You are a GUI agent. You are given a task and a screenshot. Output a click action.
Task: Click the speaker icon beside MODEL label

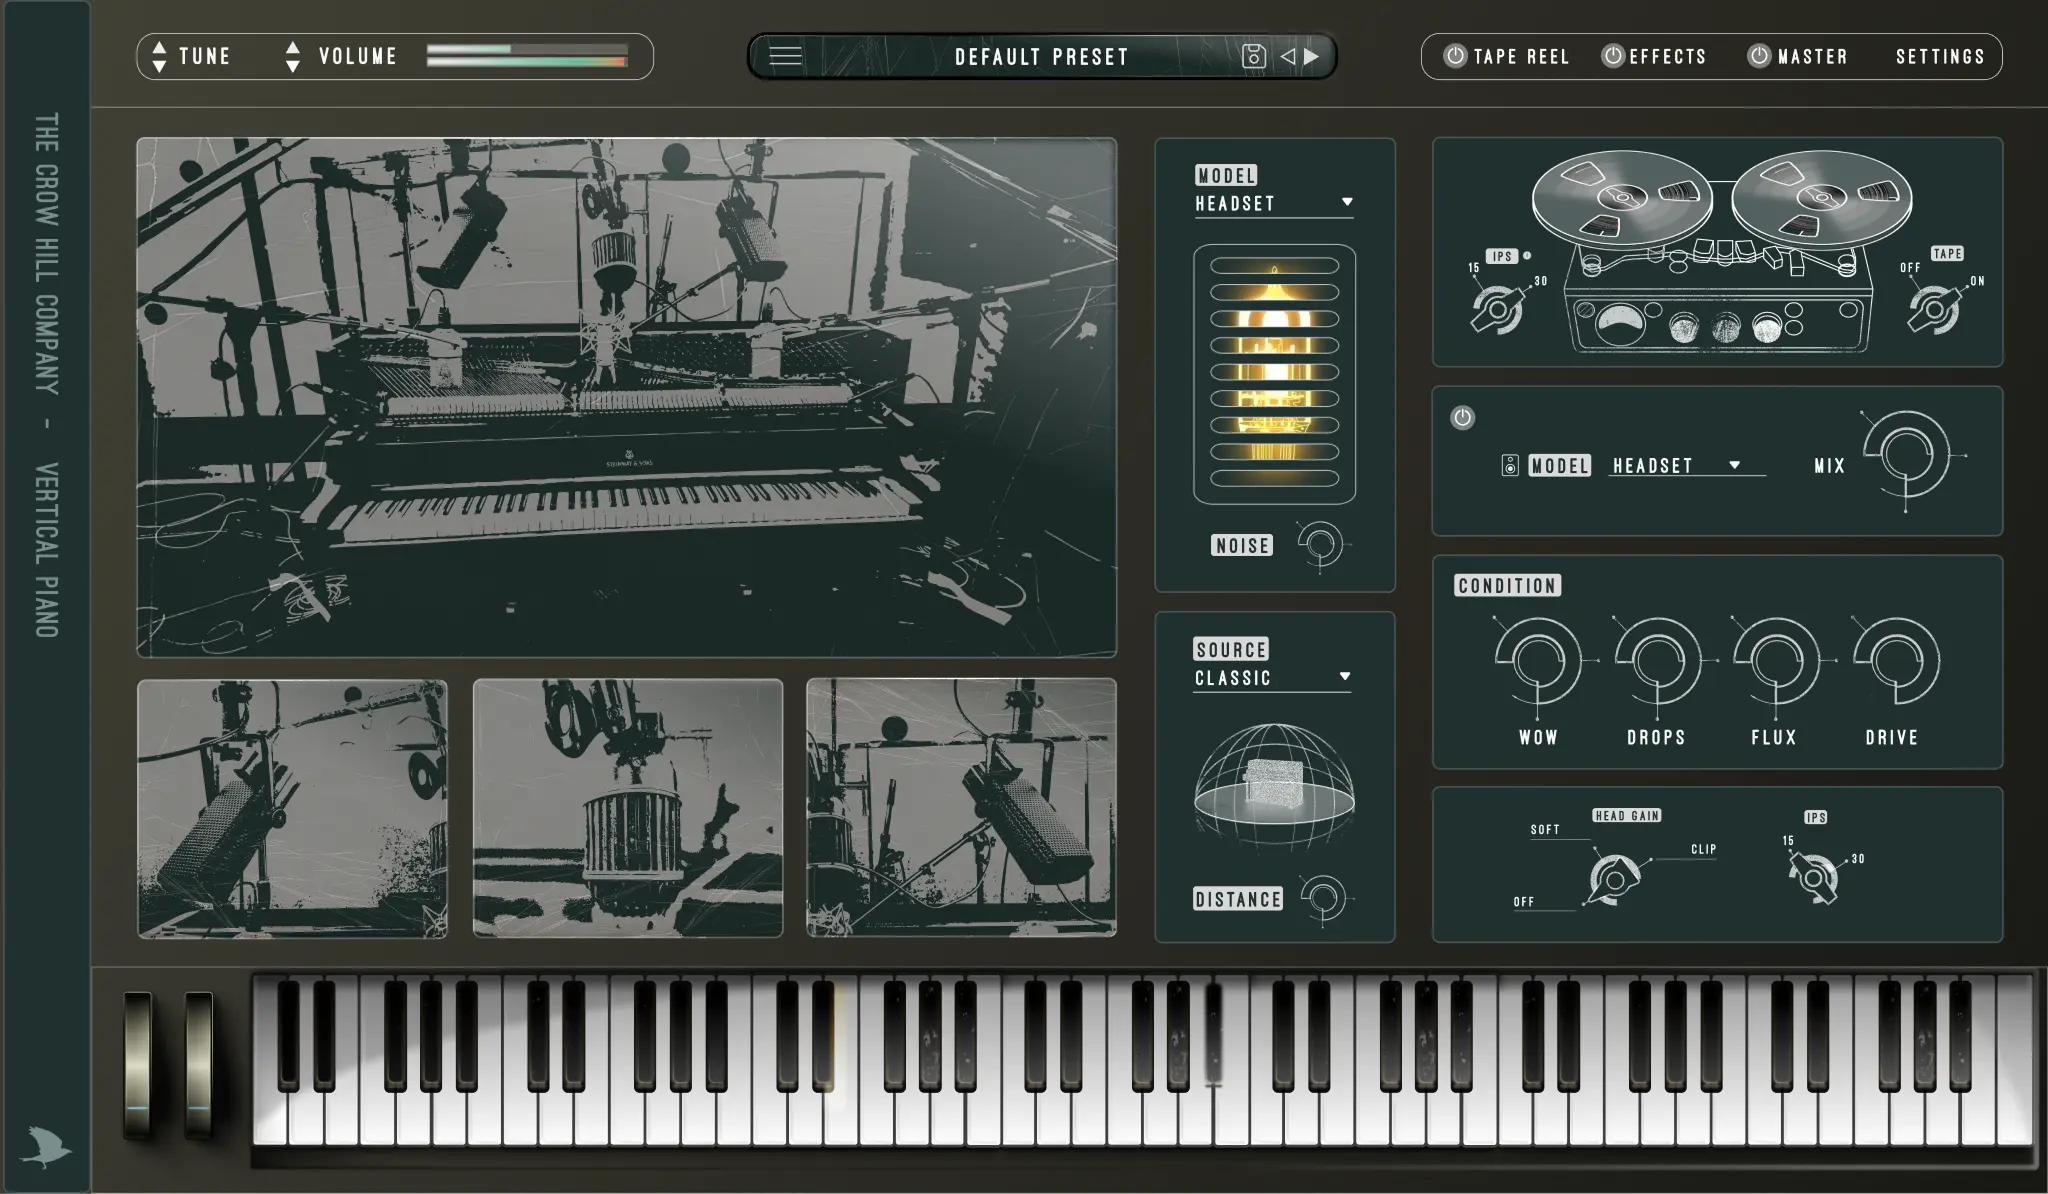[1510, 465]
